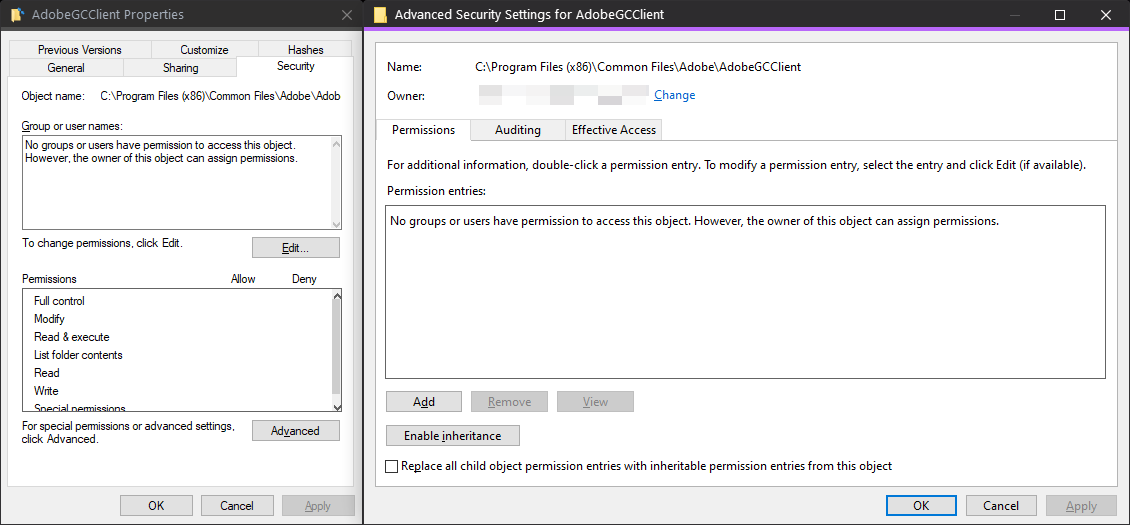Image resolution: width=1130 pixels, height=525 pixels.
Task: Click scroll down arrow of Group or user names list
Action: pos(336,223)
